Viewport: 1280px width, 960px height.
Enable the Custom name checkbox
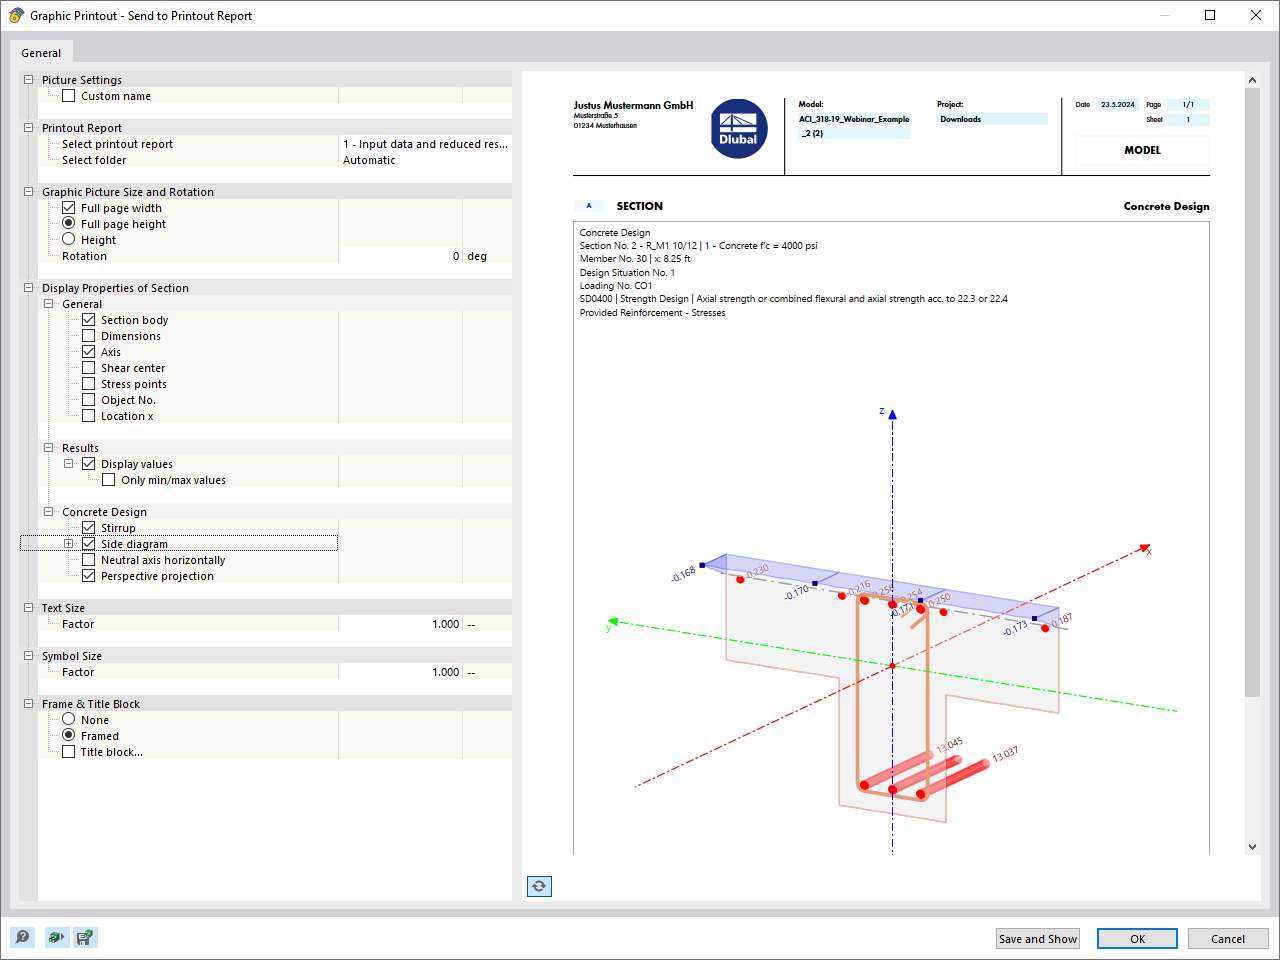(x=68, y=95)
